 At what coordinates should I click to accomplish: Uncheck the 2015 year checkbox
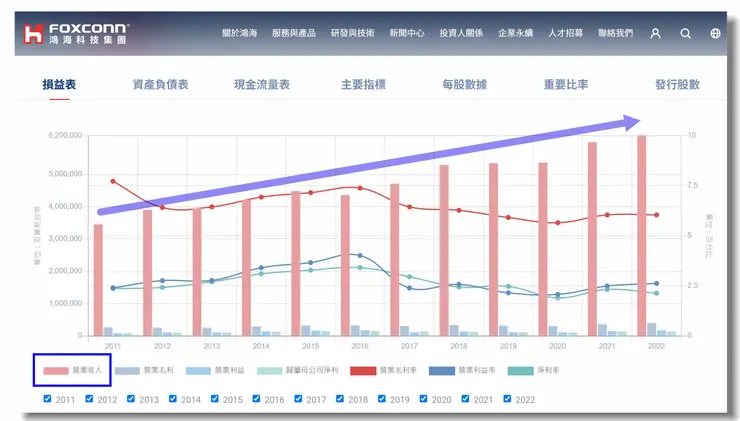click(x=215, y=399)
